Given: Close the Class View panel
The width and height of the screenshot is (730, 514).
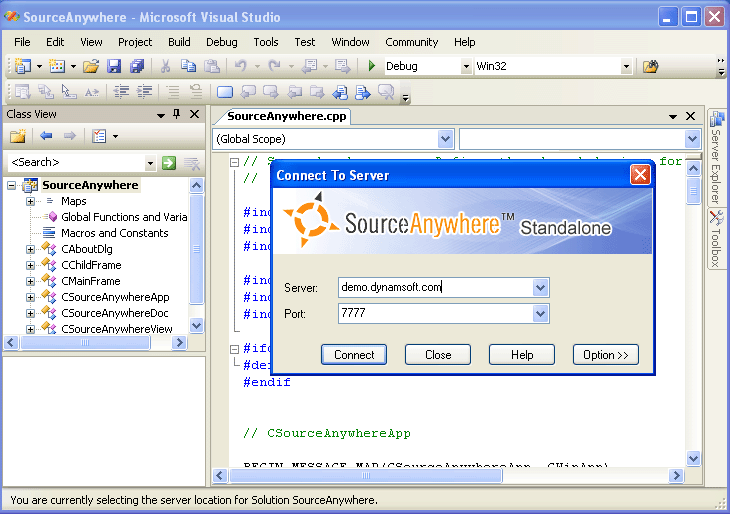Looking at the screenshot, I should (x=195, y=114).
